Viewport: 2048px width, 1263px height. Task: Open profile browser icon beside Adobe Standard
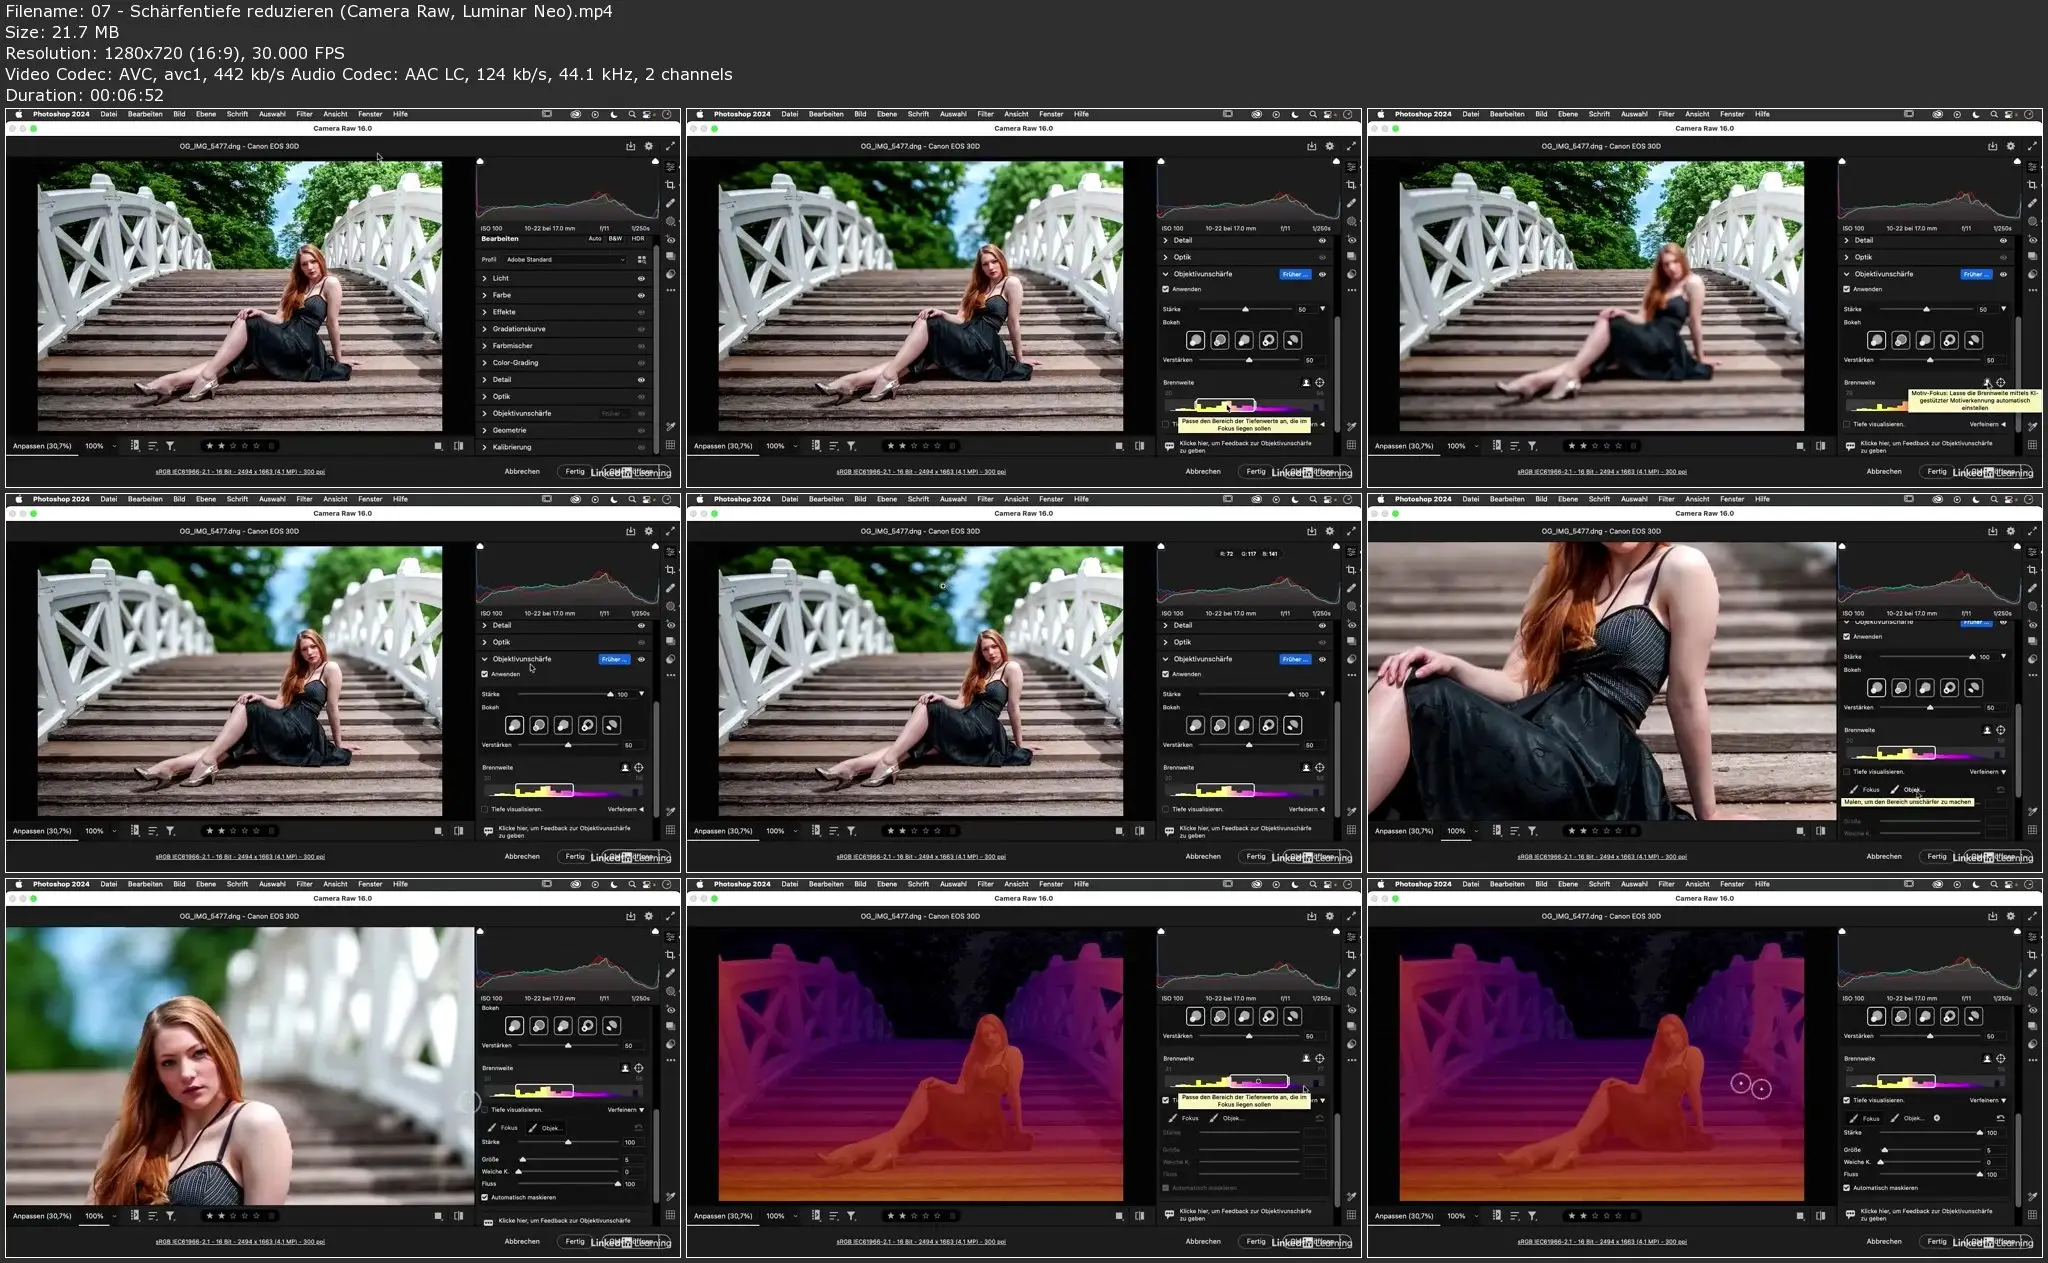(x=641, y=260)
